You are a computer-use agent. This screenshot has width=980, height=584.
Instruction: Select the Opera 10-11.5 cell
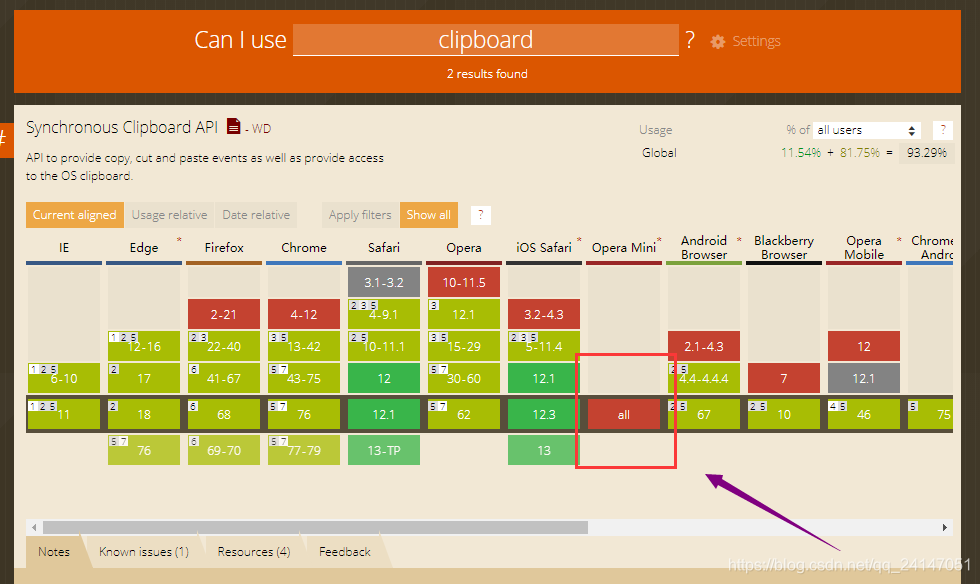pos(464,282)
